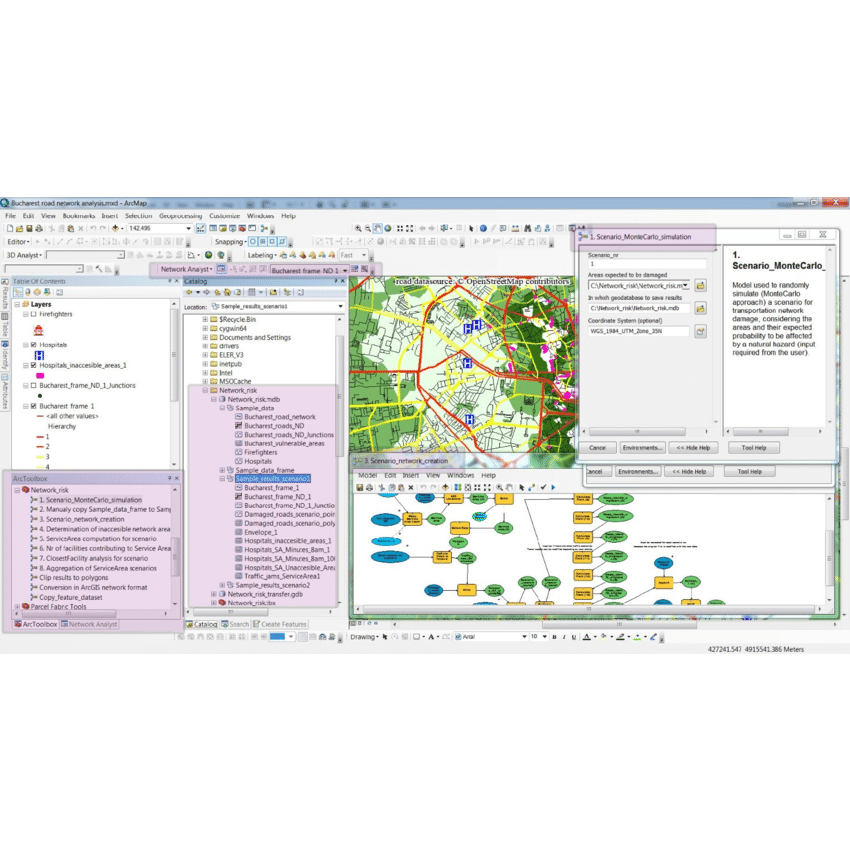This screenshot has height=850, width=850.
Task: Switch to the Network Analyst tab at bottom
Action: point(89,624)
